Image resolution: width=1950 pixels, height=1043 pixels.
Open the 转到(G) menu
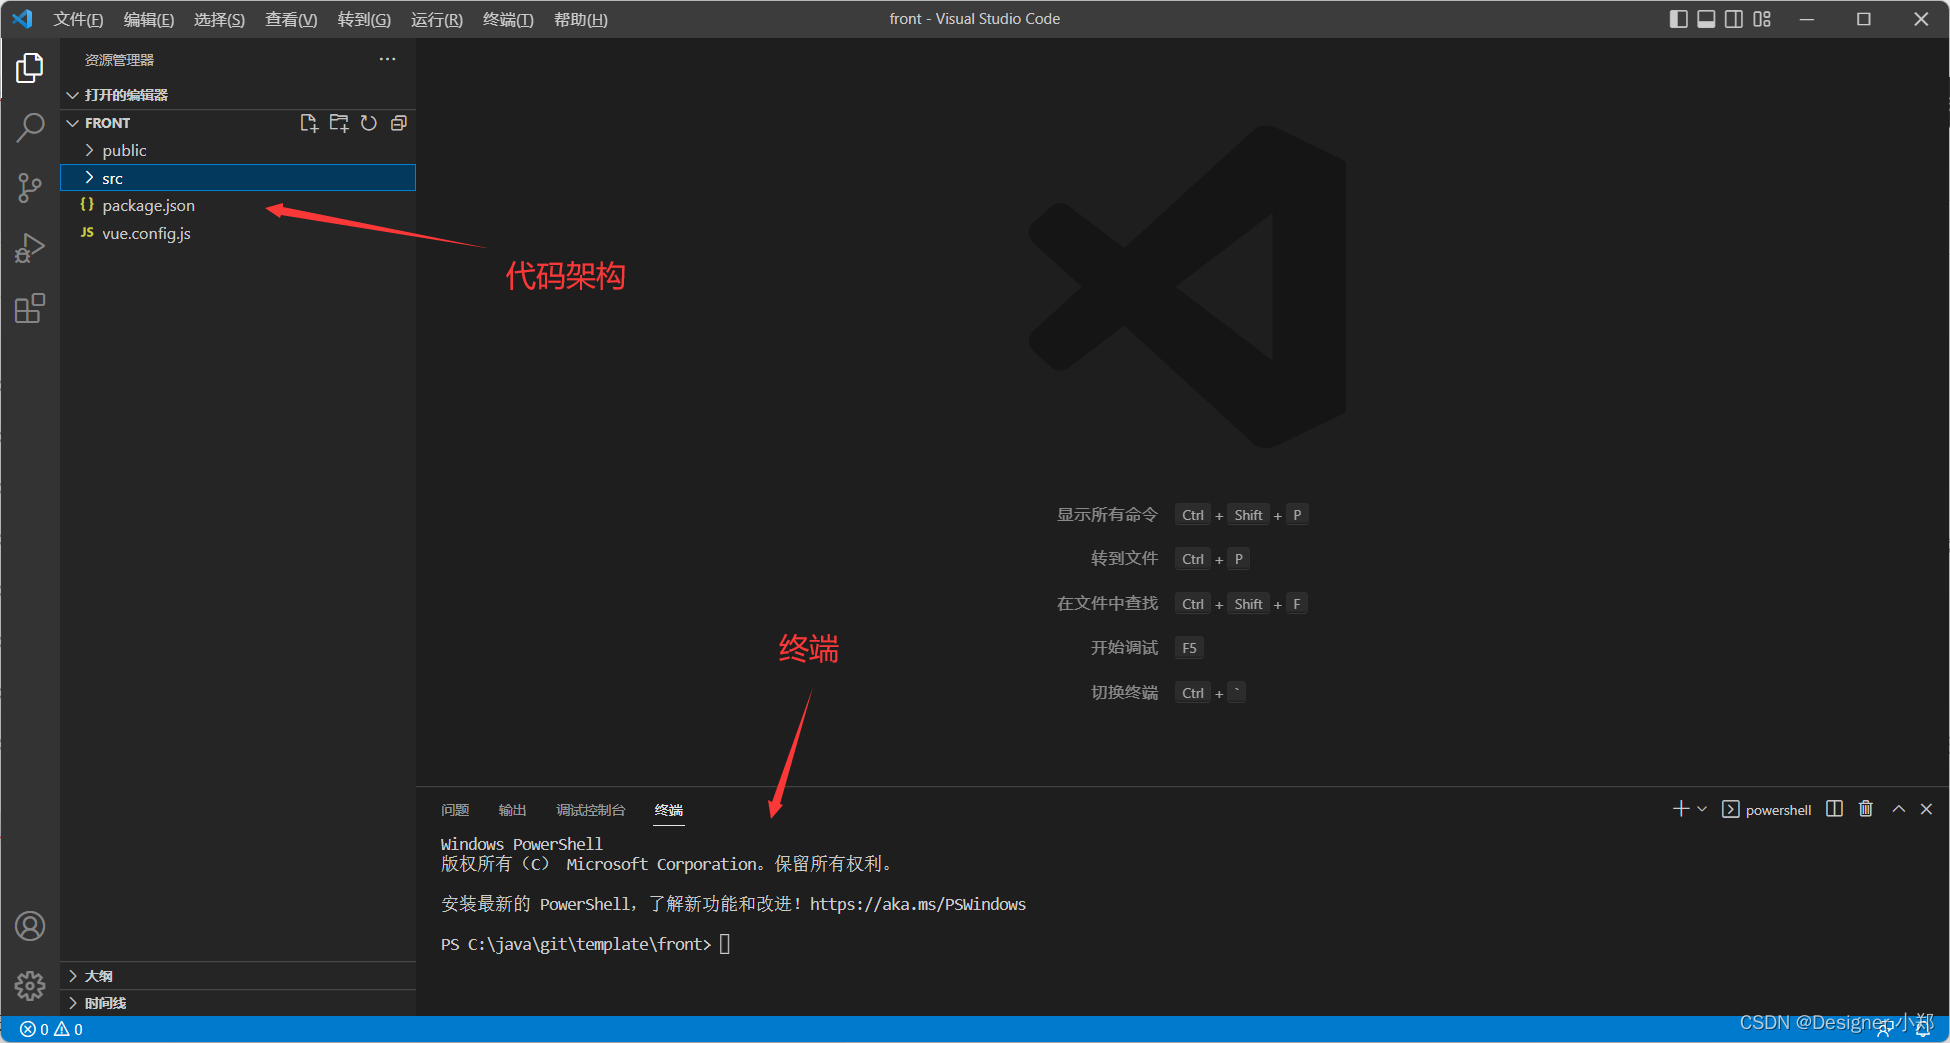[x=364, y=20]
